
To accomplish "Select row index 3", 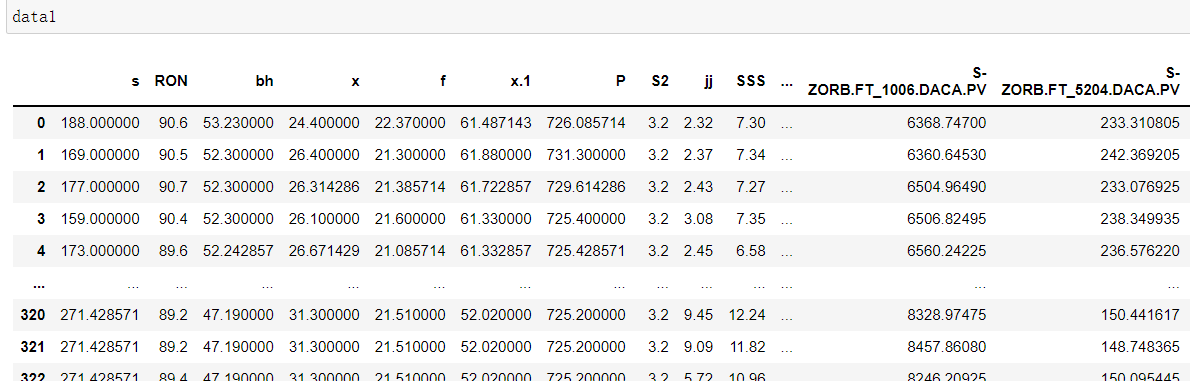I will click(42, 219).
